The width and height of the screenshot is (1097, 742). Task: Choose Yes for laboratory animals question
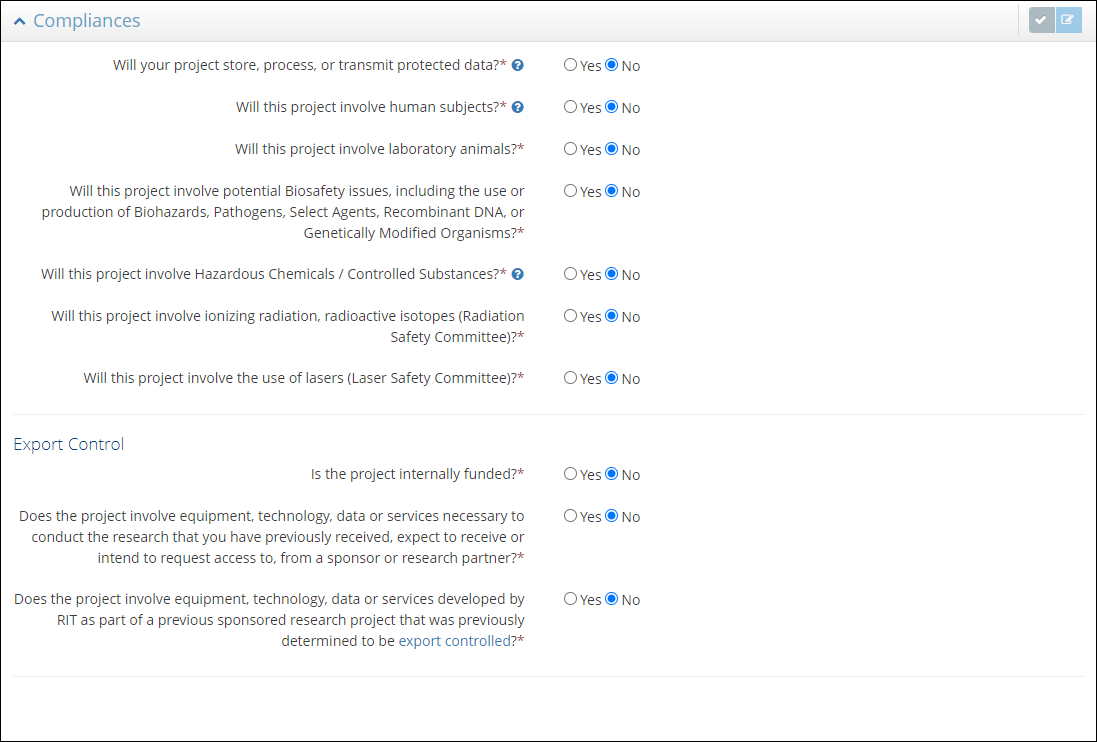click(x=570, y=149)
